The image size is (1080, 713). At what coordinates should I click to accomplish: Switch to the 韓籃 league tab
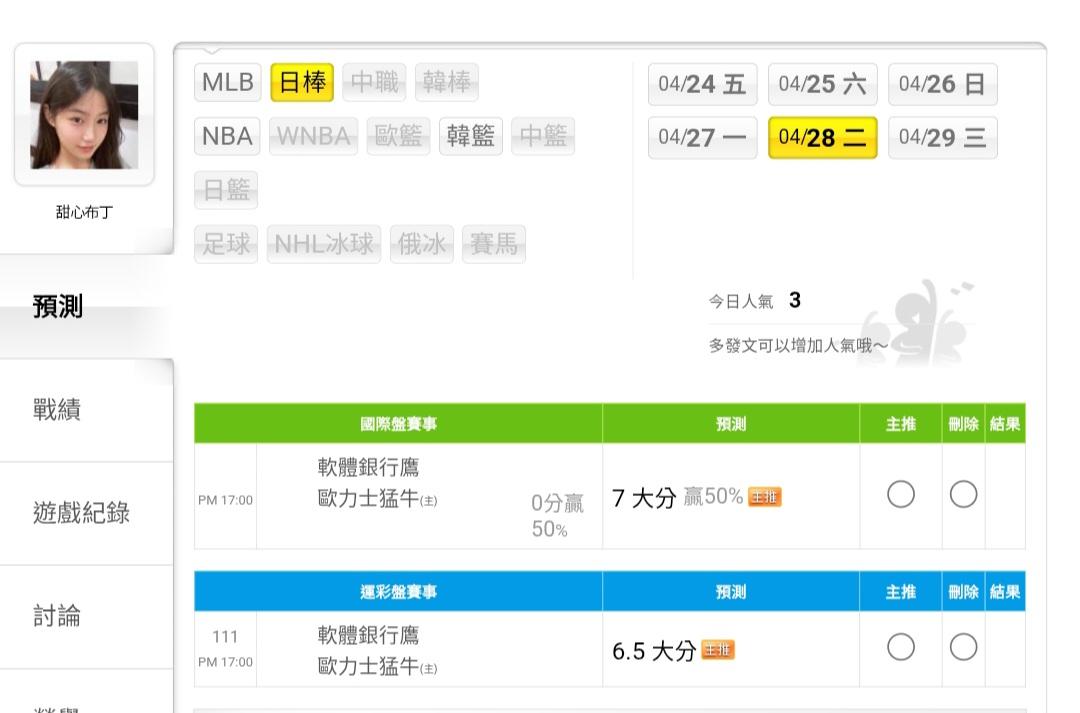(x=471, y=136)
